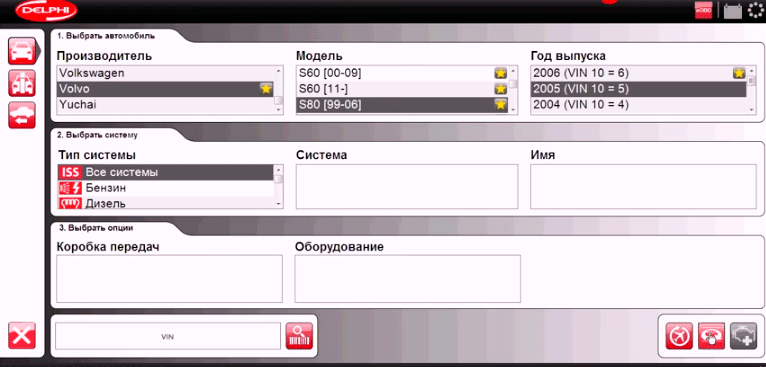Screen dimensions: 766x367
Task: Toggle favorite star on 2006 year
Action: [739, 73]
